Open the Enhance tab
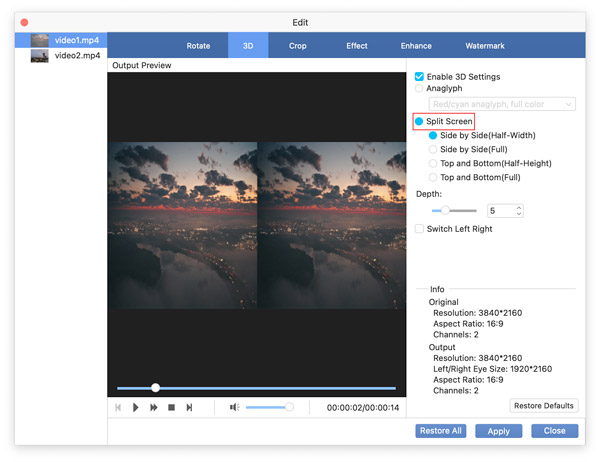This screenshot has width=600, height=462. (x=416, y=46)
